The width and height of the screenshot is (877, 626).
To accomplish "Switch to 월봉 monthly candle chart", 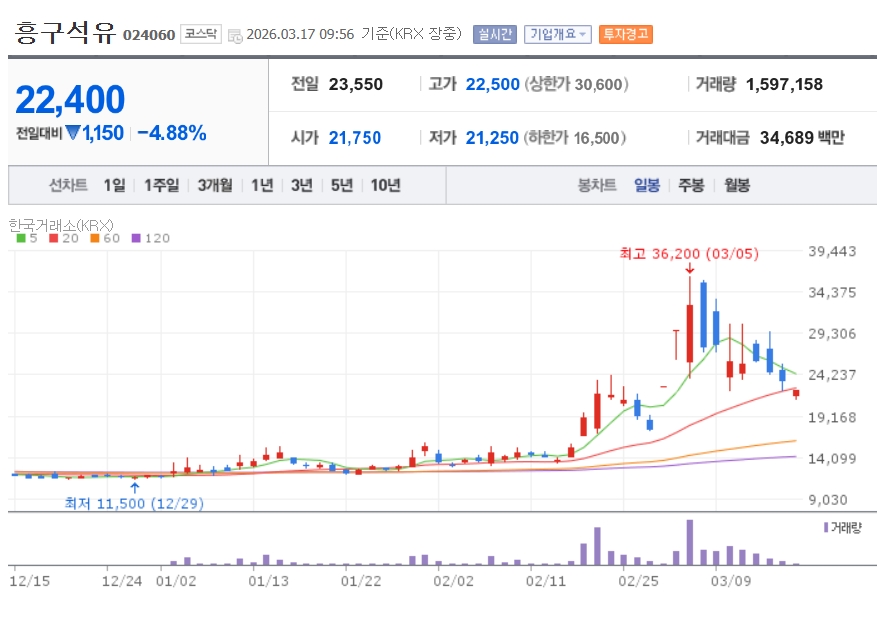I will pyautogui.click(x=737, y=185).
